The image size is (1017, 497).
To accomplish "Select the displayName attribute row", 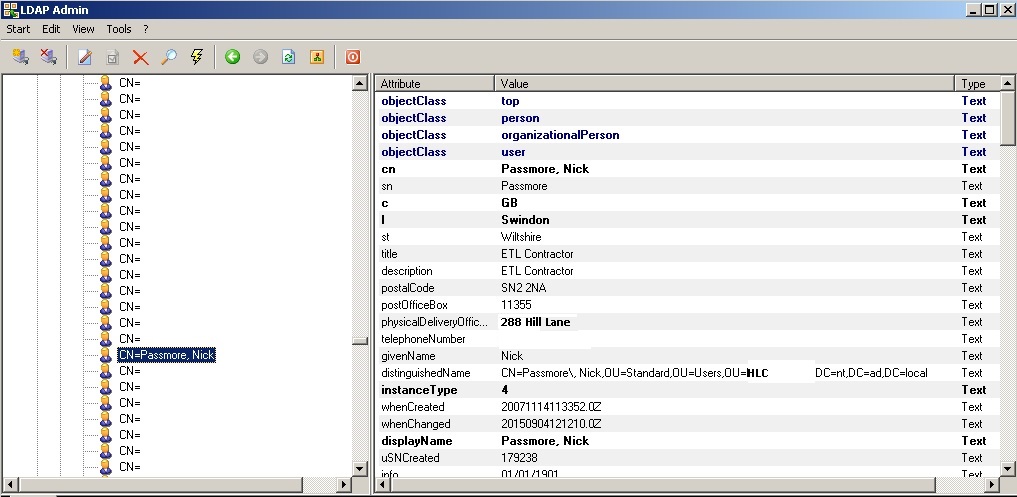I will 688,441.
